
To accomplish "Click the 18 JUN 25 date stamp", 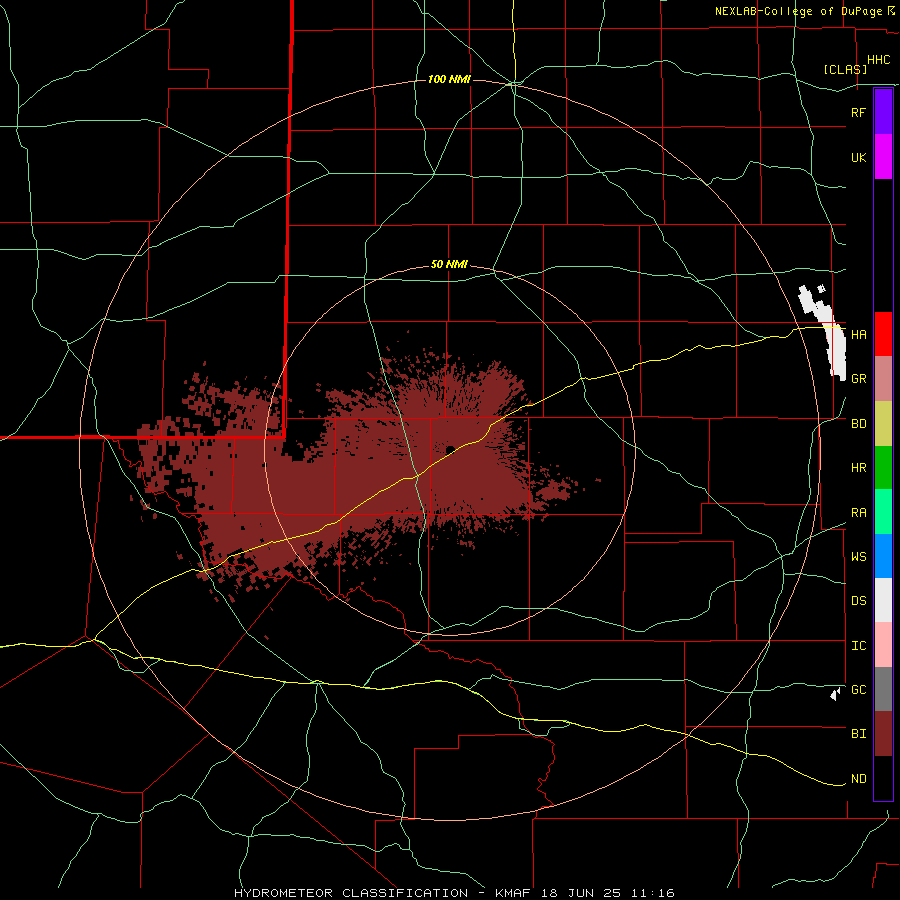I will (585, 893).
